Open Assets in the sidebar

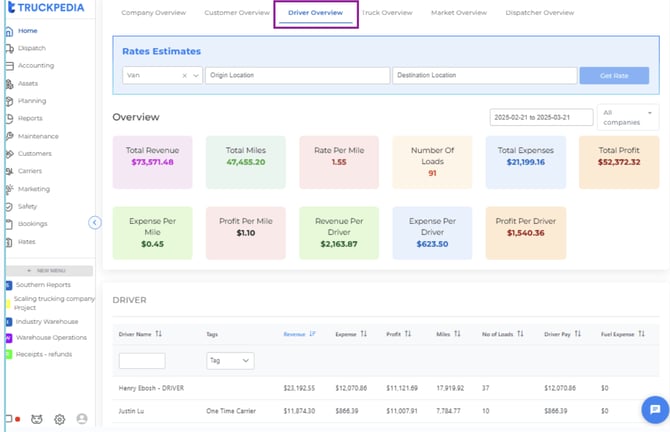(28, 83)
